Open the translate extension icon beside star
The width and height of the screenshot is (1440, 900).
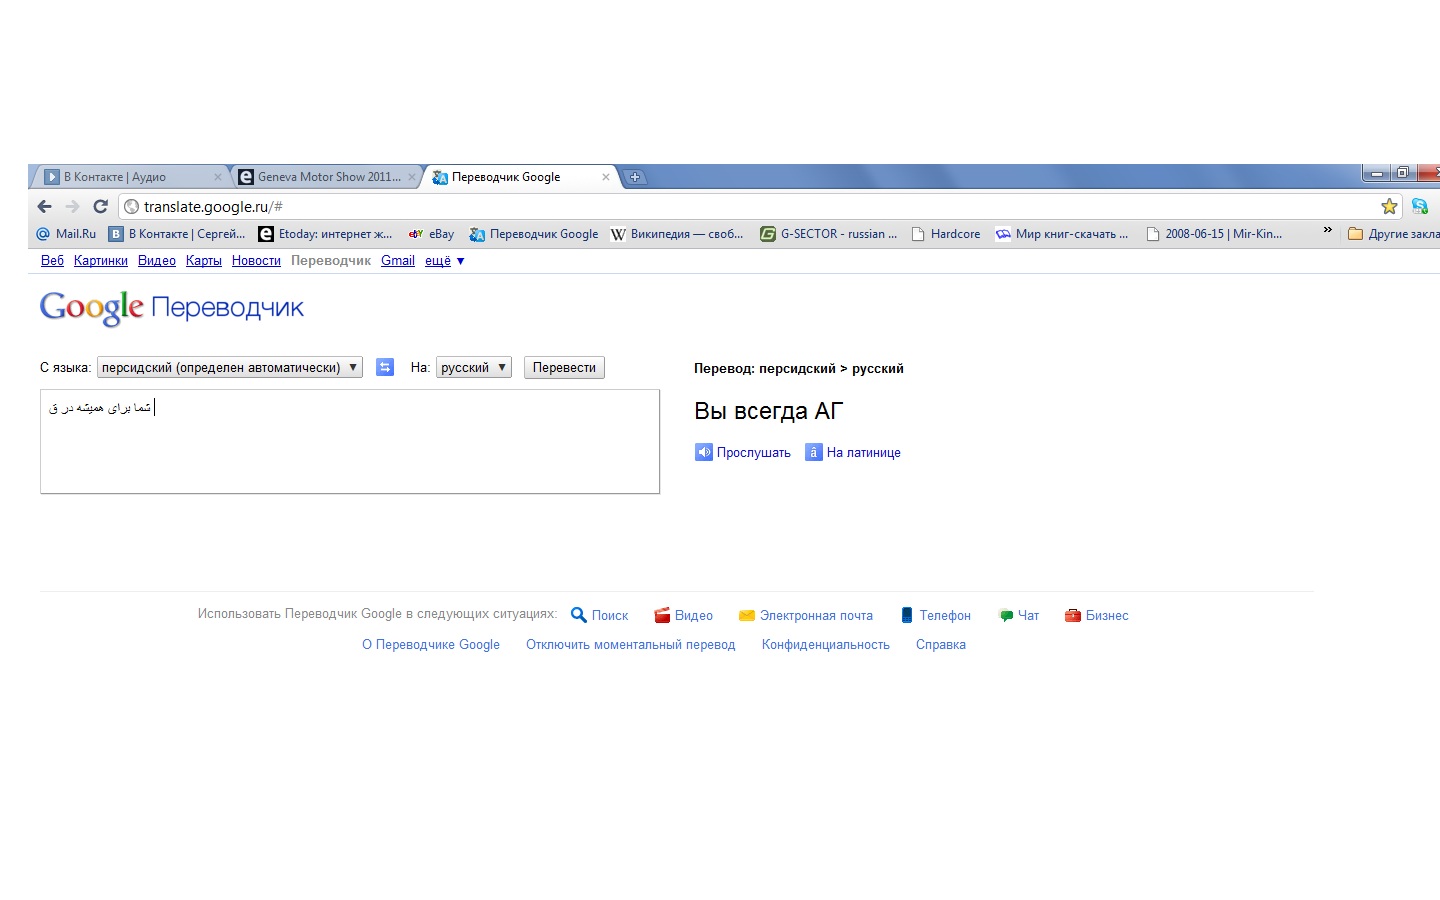coord(1419,207)
